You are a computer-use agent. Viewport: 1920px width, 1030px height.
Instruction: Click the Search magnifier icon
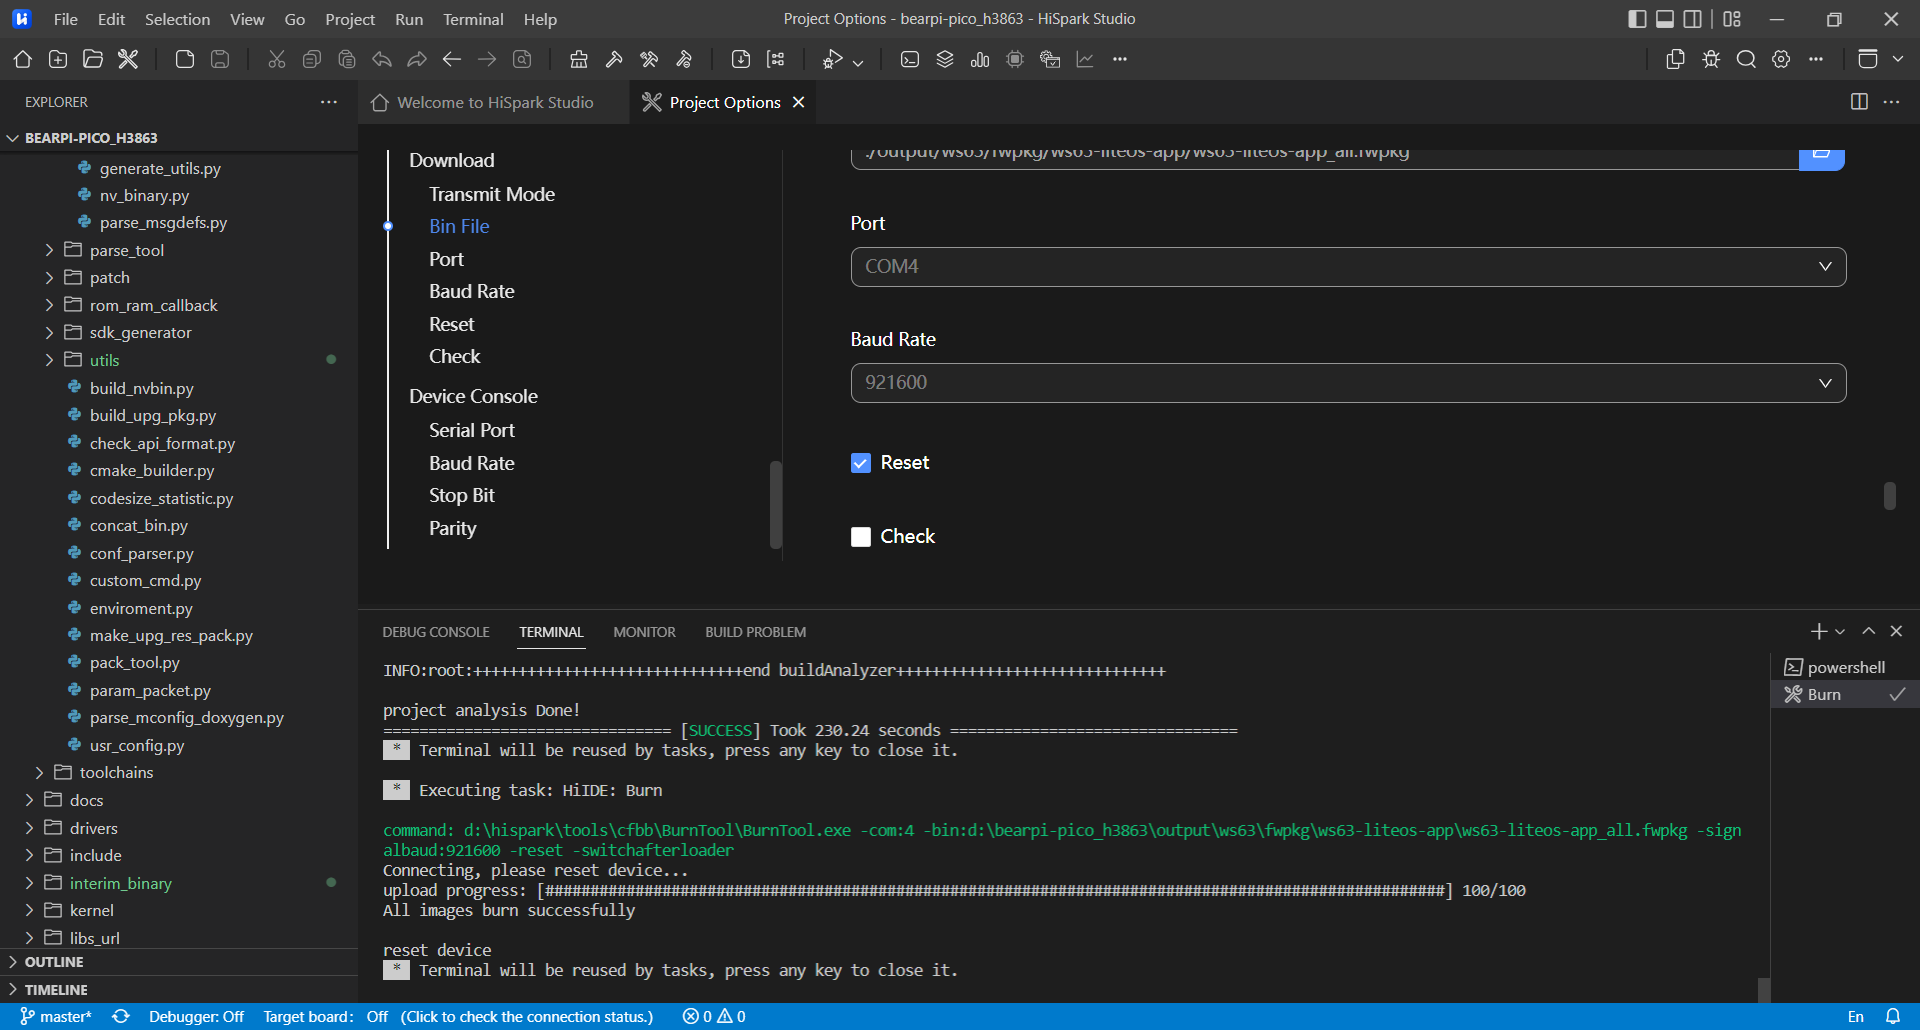click(x=1746, y=60)
